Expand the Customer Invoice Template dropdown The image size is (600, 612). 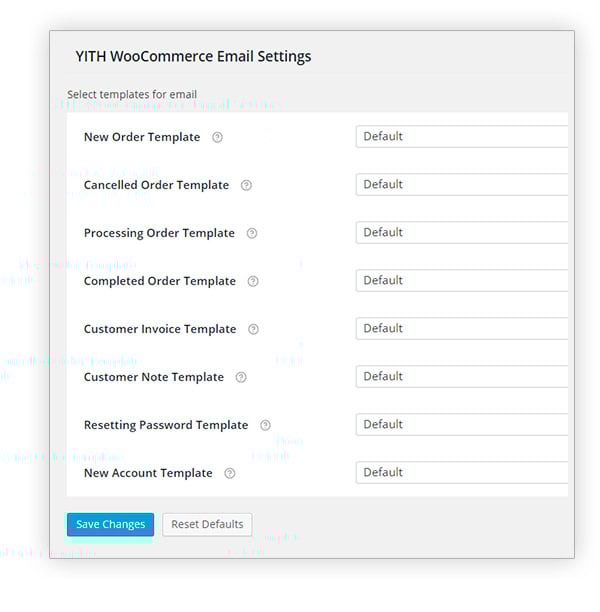click(461, 329)
